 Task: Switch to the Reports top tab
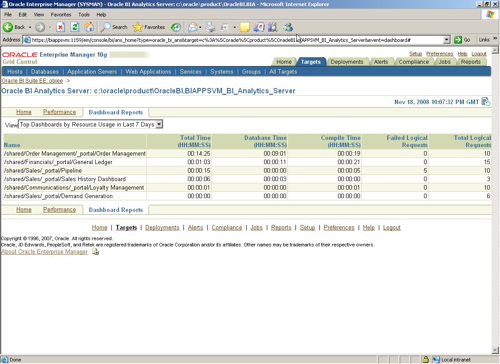pos(471,62)
